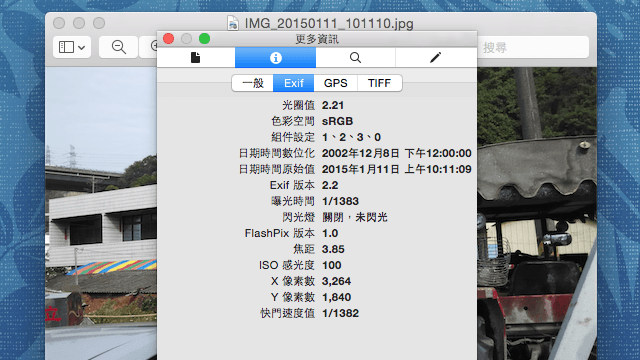The height and width of the screenshot is (360, 640).
Task: Click the 快門速度值 label
Action: click(288, 313)
